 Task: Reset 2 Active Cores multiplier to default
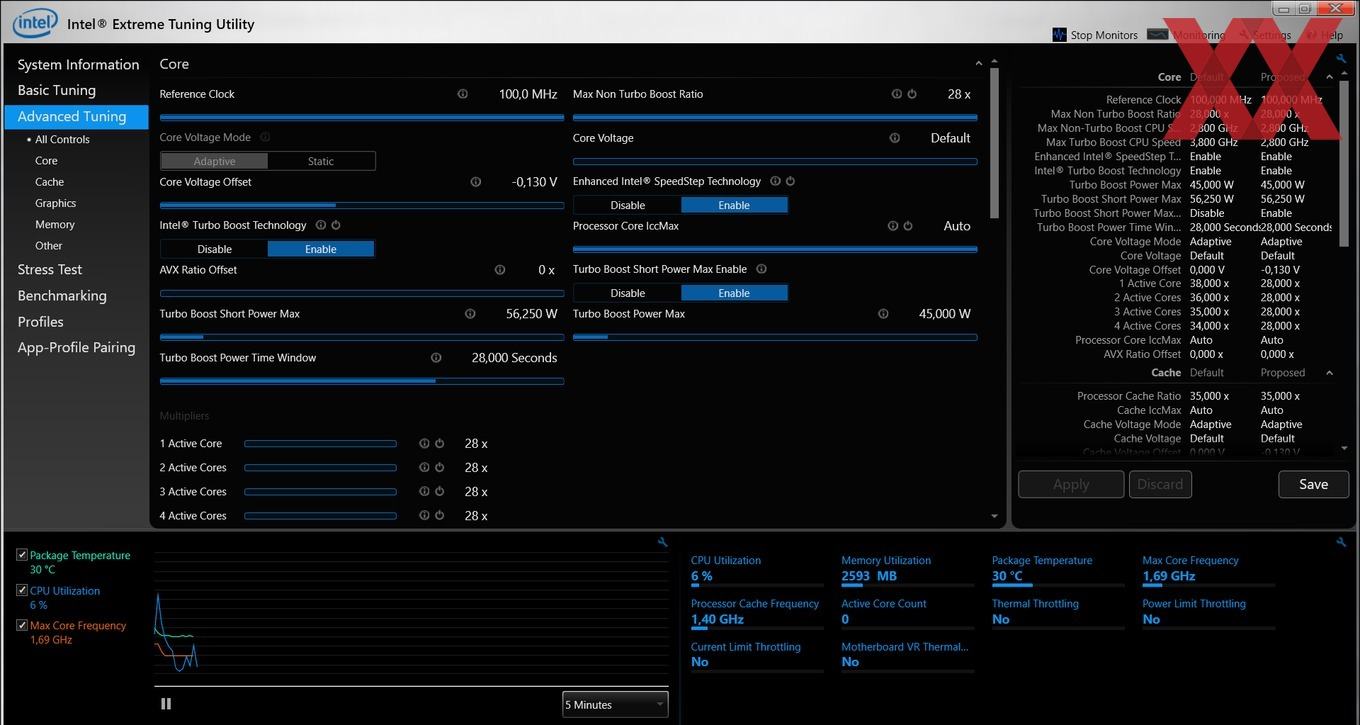click(439, 467)
